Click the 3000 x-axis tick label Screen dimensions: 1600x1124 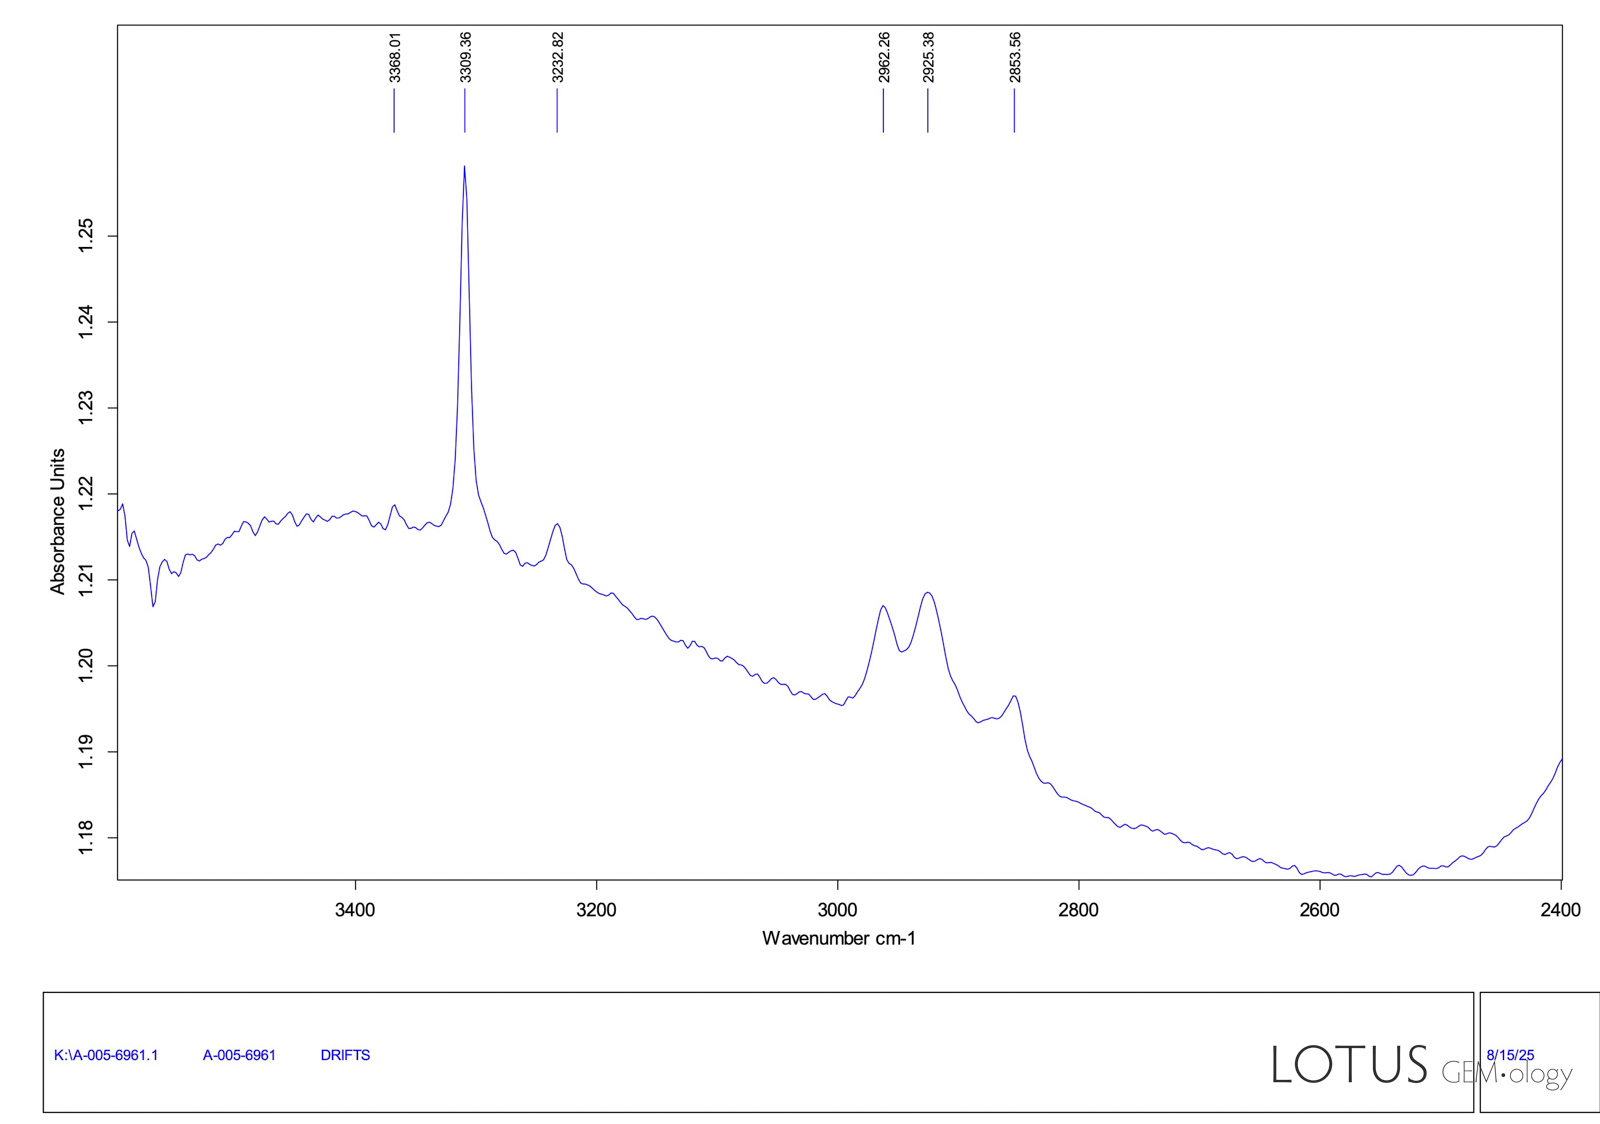tap(837, 909)
